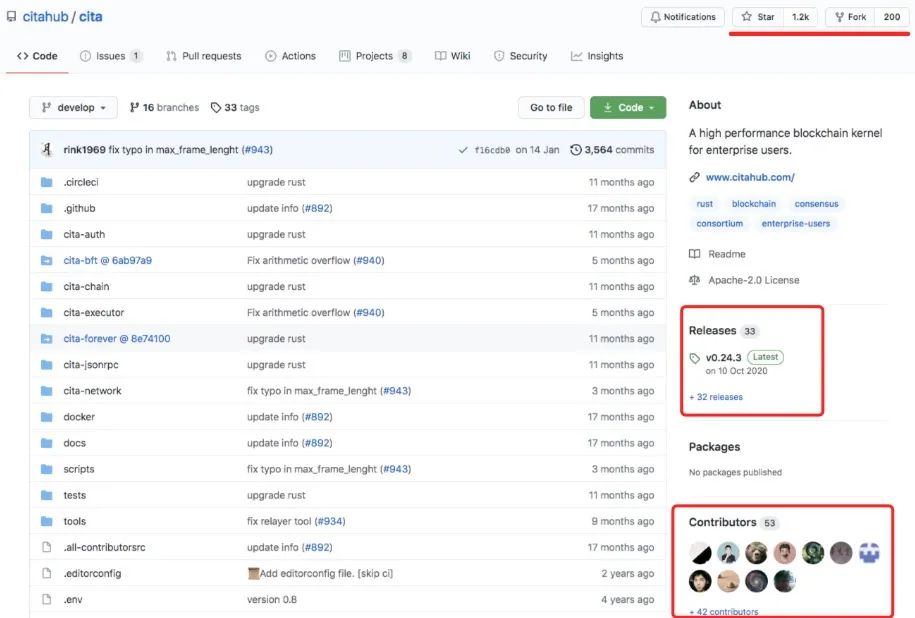Switch to the Issues tab
Image resolution: width=915 pixels, height=618 pixels.
click(x=110, y=56)
